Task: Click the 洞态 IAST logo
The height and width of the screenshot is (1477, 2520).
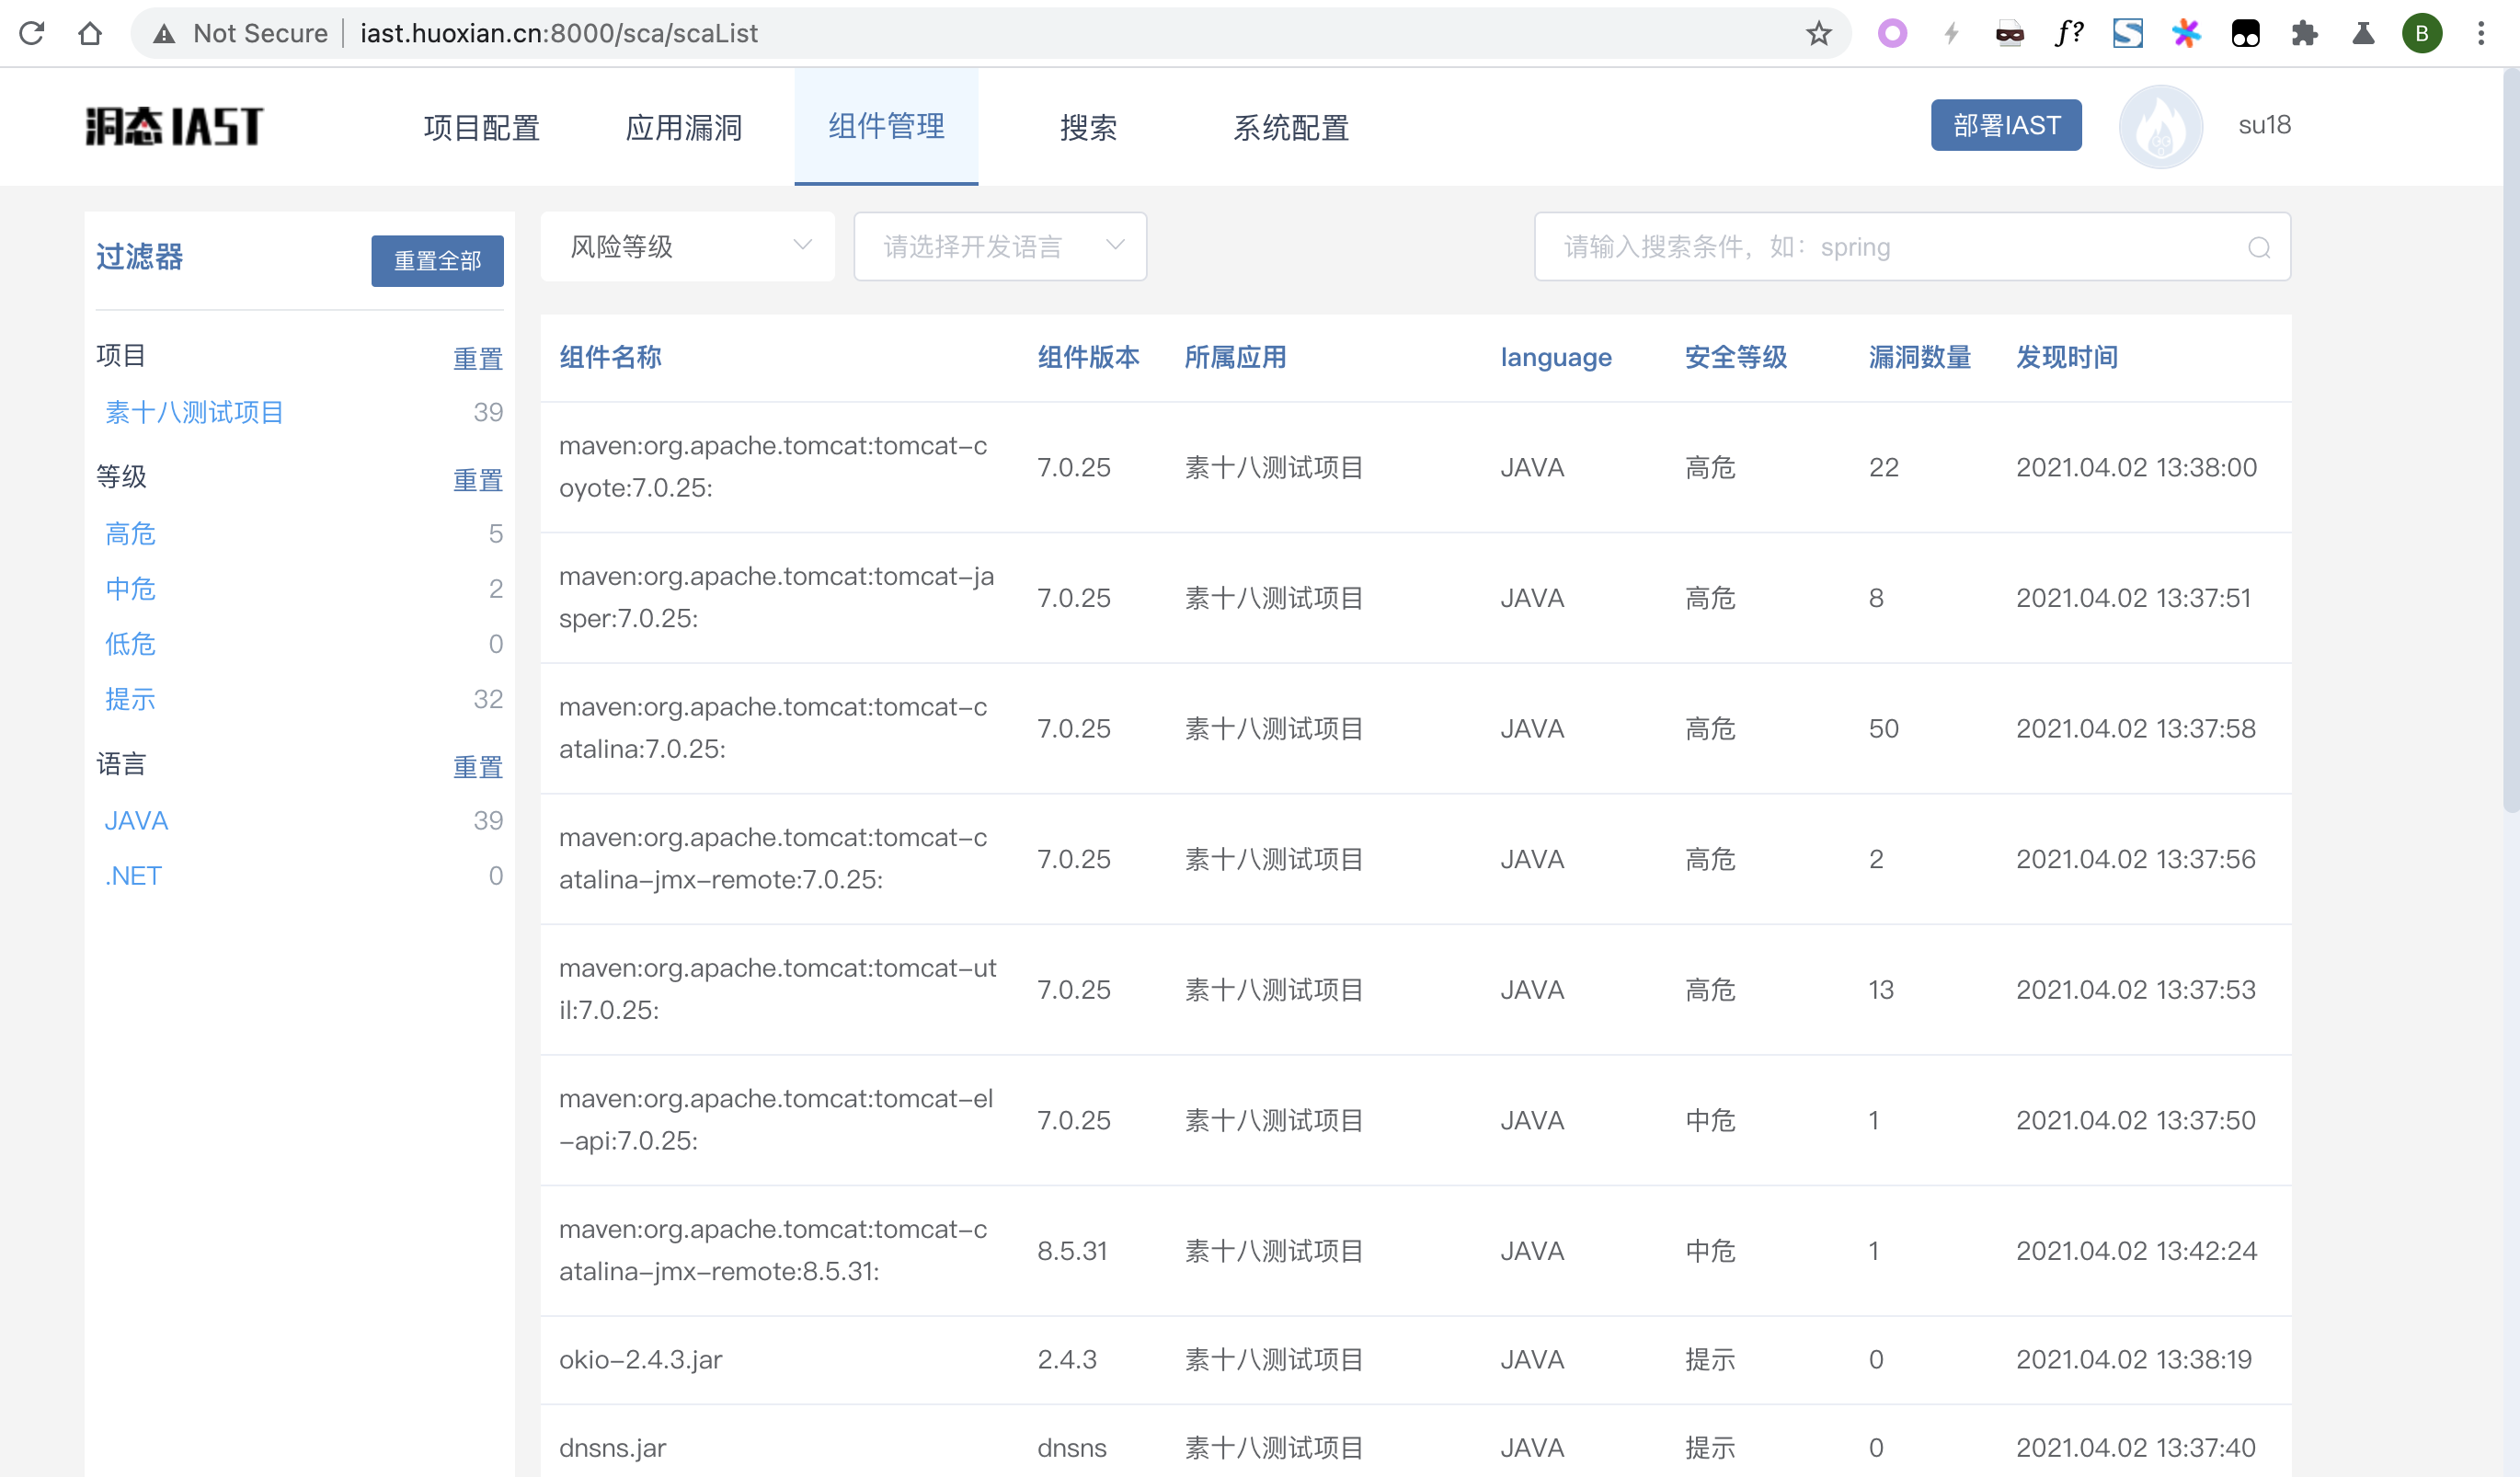Action: click(174, 126)
